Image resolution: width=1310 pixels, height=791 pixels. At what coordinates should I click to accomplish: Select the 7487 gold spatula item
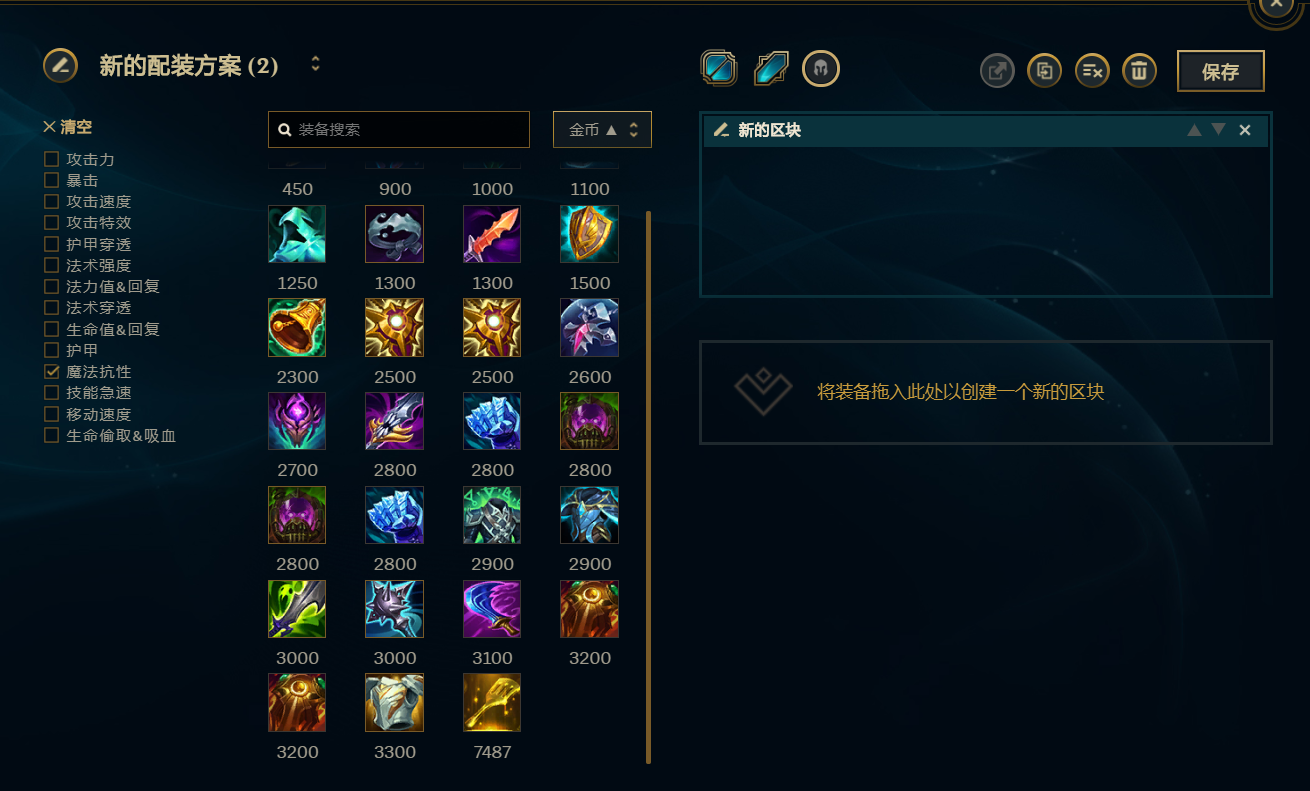[492, 702]
